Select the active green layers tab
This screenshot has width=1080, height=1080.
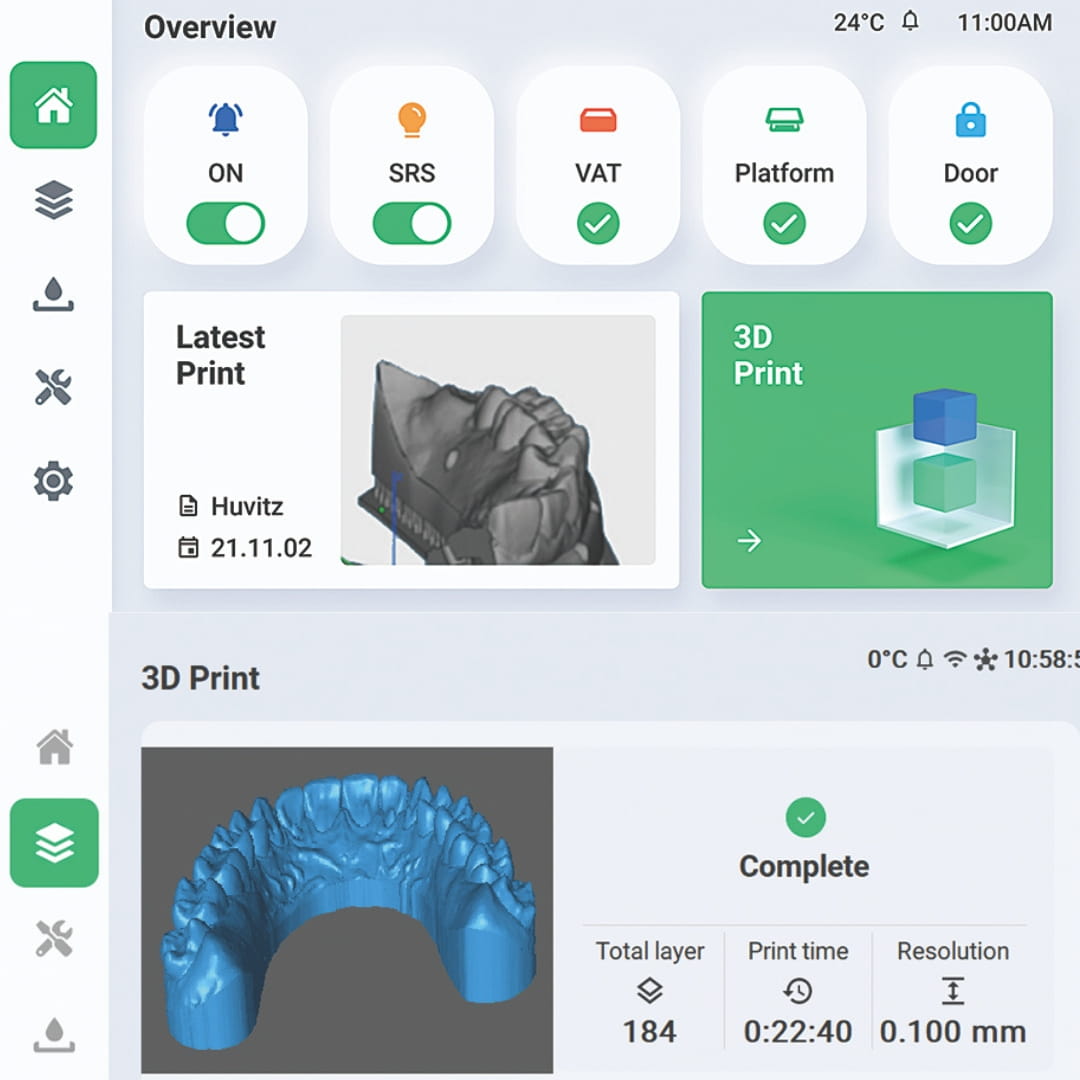[x=54, y=842]
